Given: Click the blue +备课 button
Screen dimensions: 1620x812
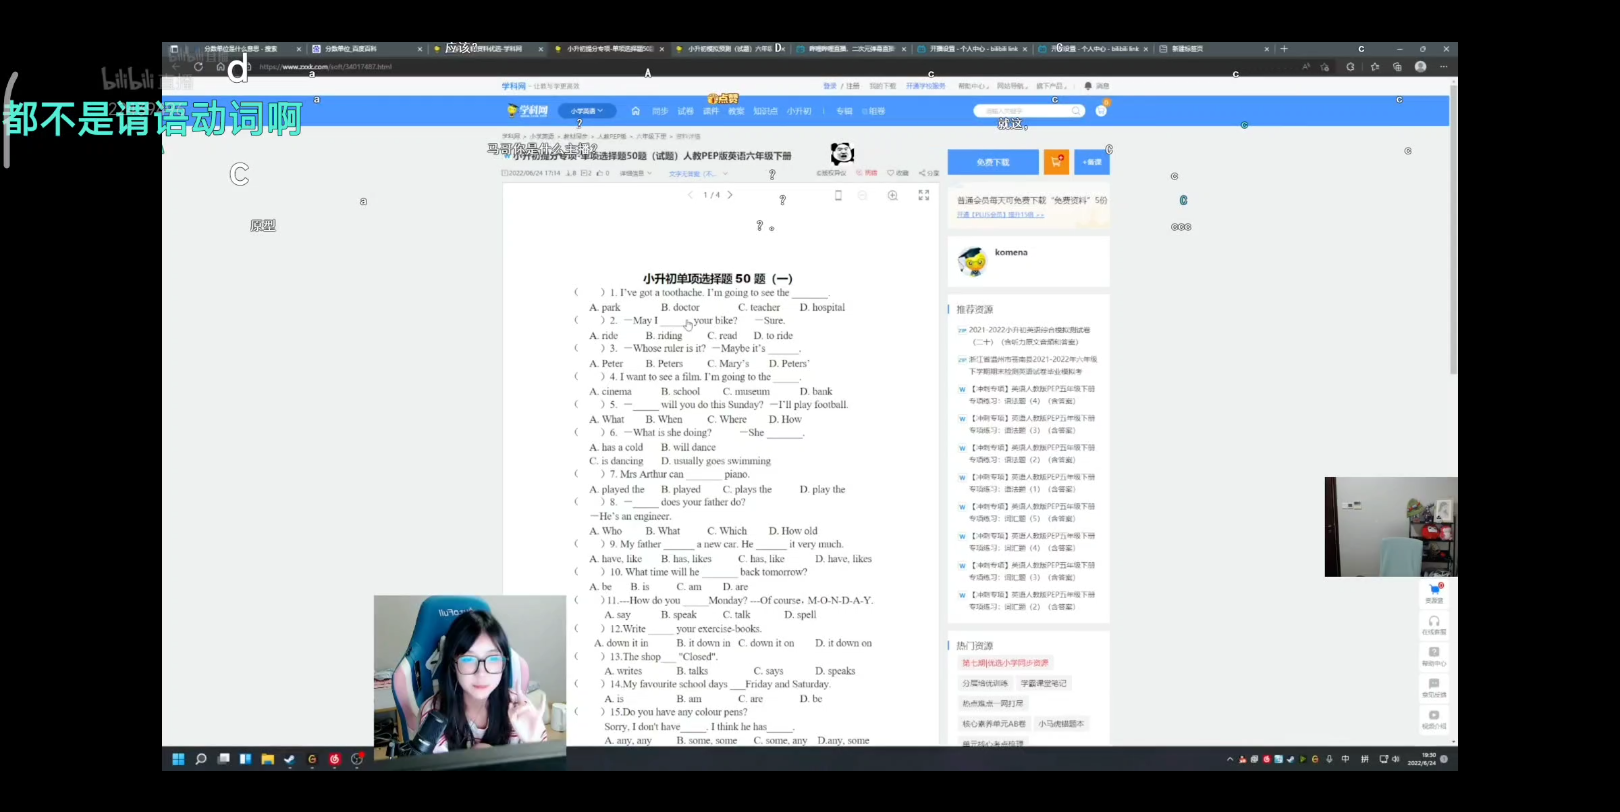Looking at the screenshot, I should (1092, 162).
